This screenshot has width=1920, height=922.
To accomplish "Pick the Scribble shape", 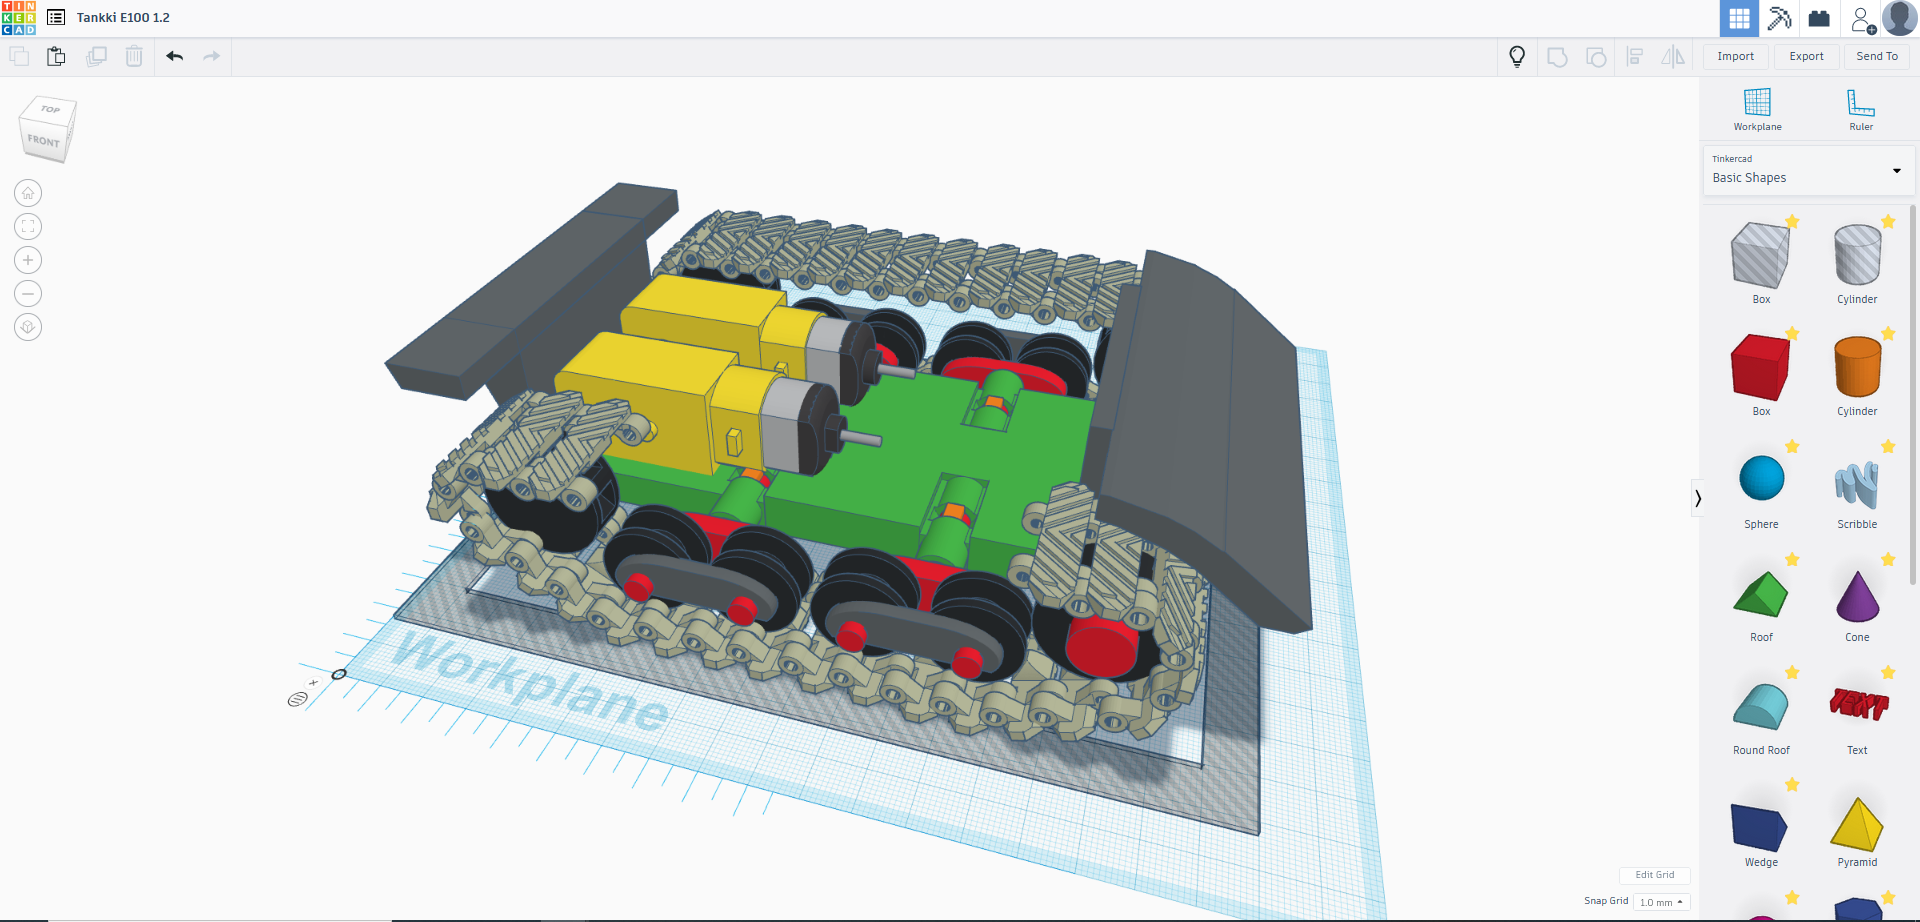I will [x=1857, y=487].
